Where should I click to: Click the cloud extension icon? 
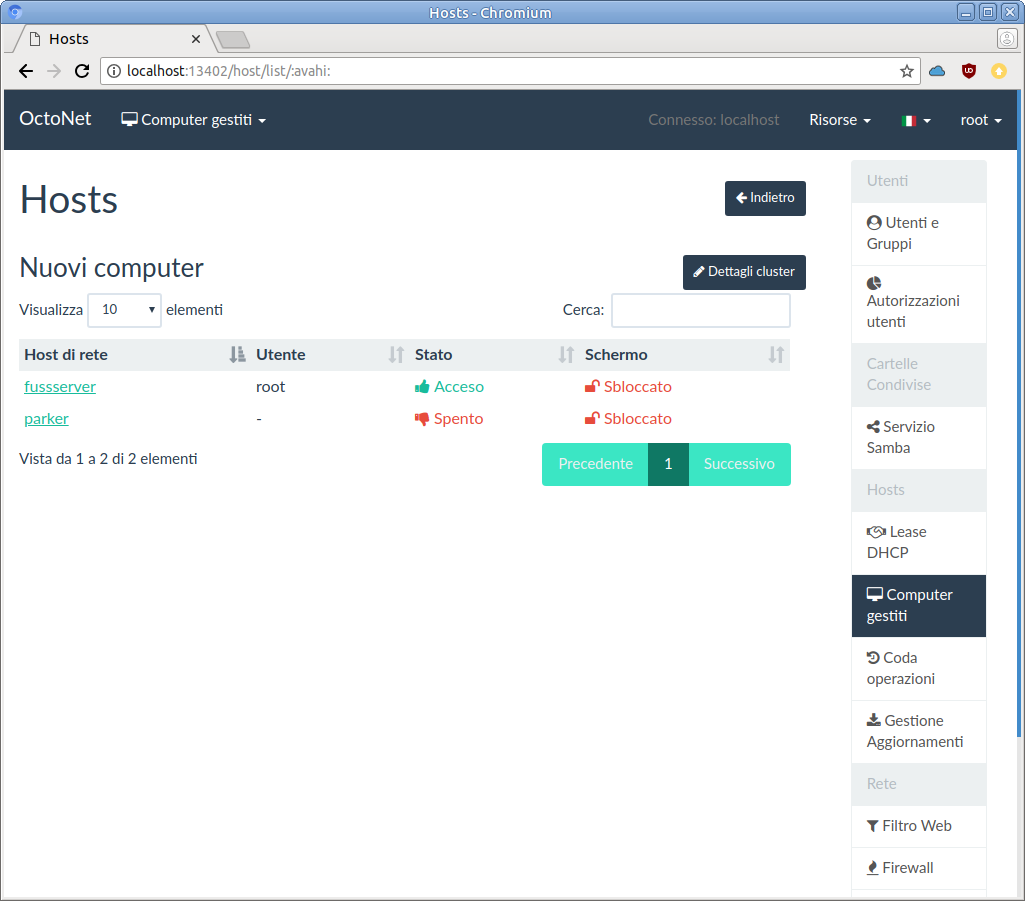[937, 71]
